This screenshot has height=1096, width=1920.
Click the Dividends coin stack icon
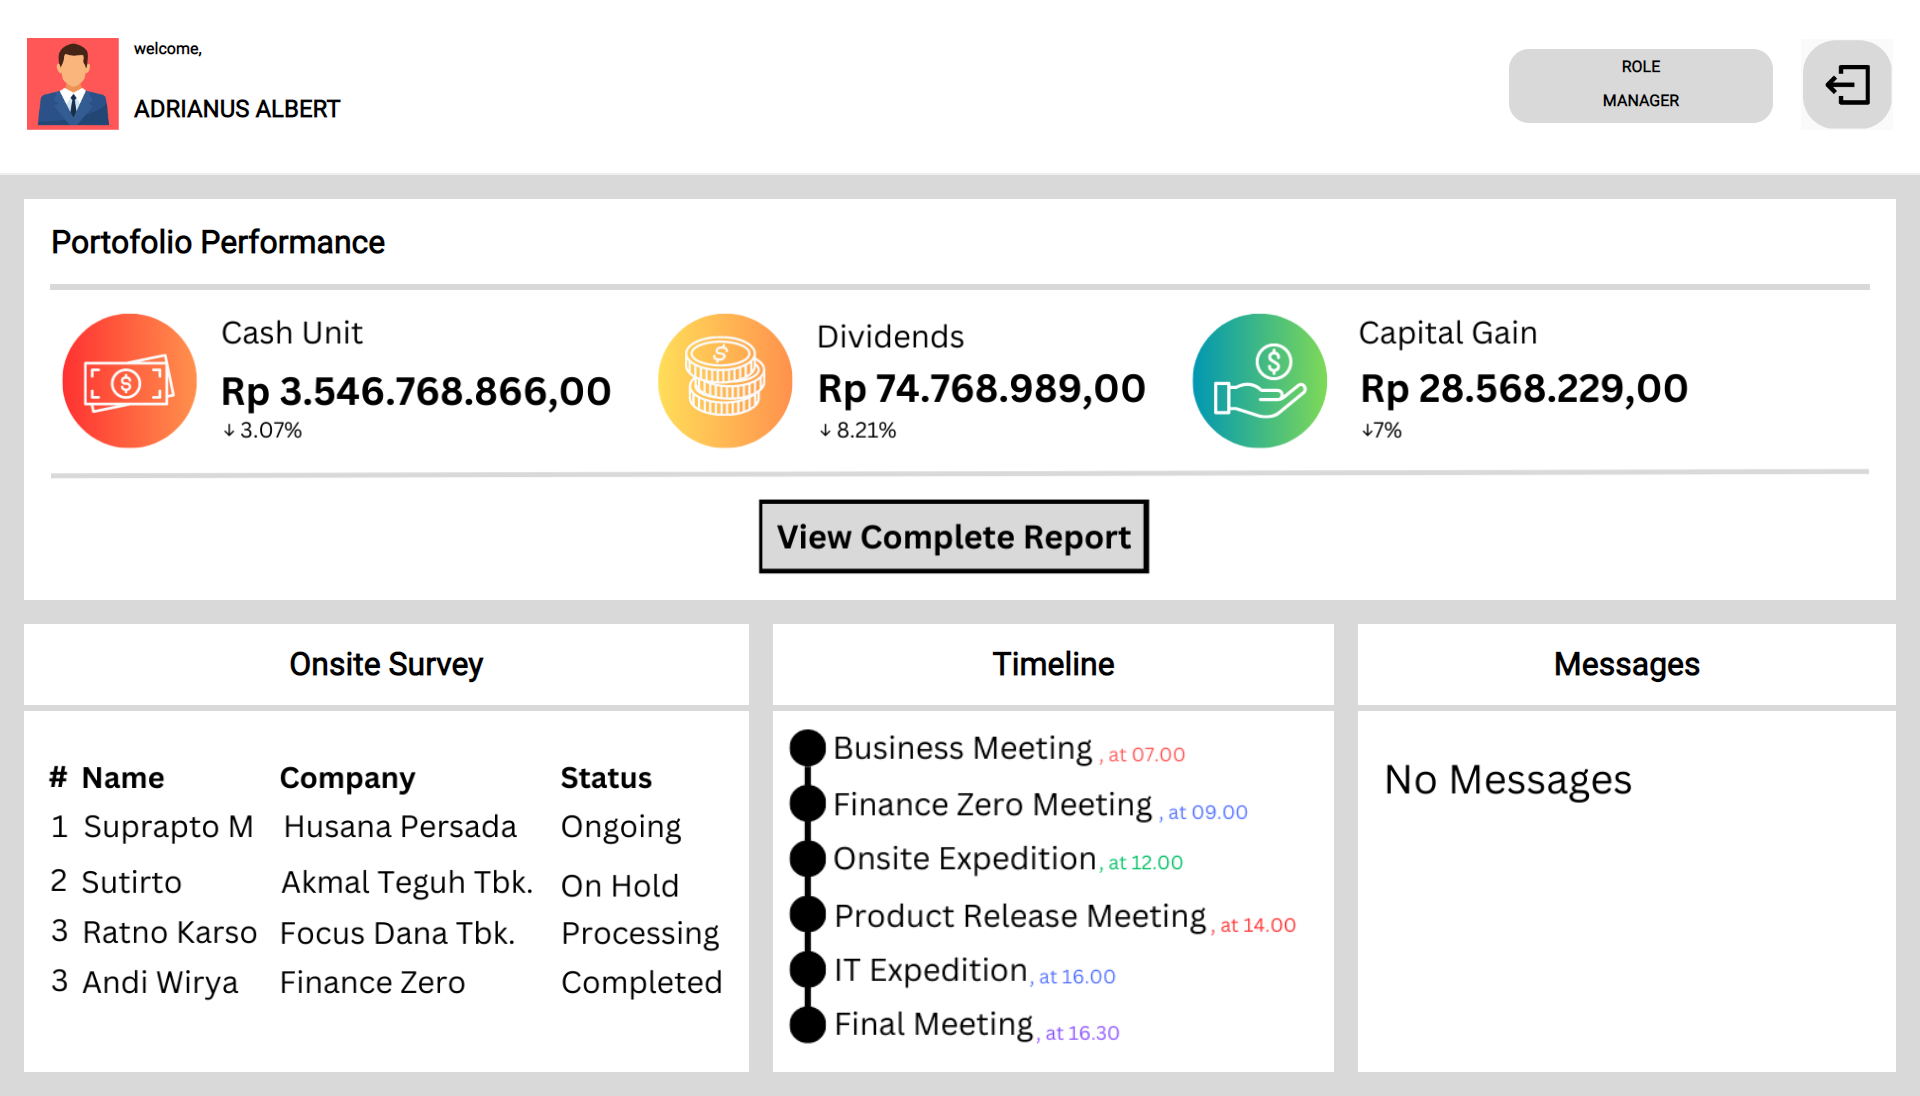724,380
